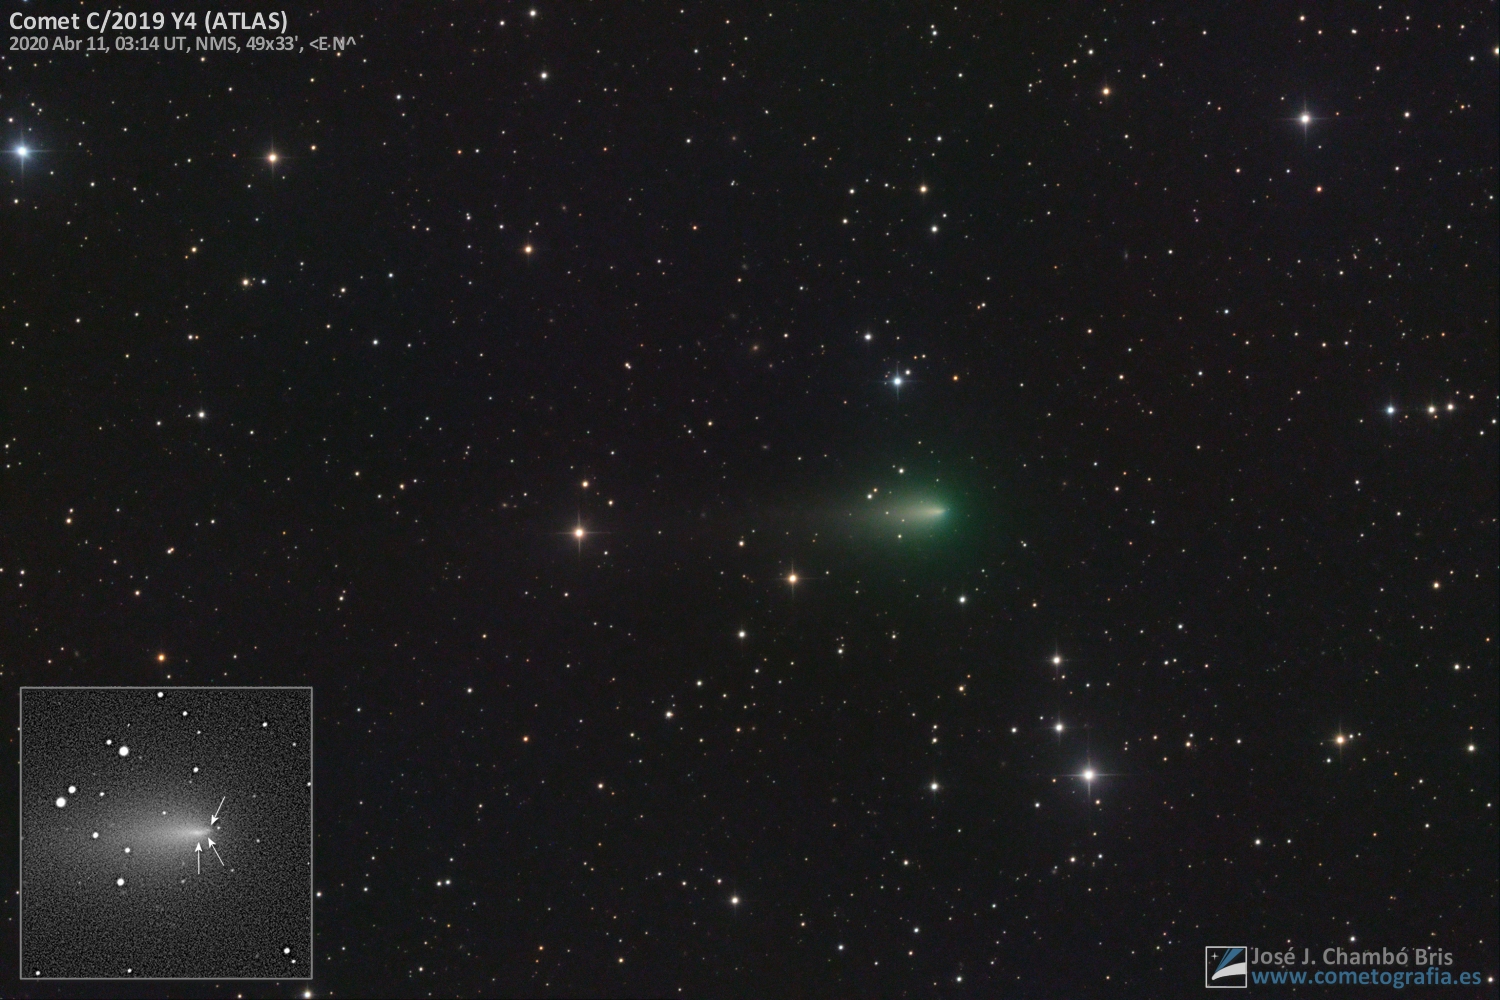Click the brightest white star in lower right
Image resolution: width=1500 pixels, height=1000 pixels.
click(1088, 774)
